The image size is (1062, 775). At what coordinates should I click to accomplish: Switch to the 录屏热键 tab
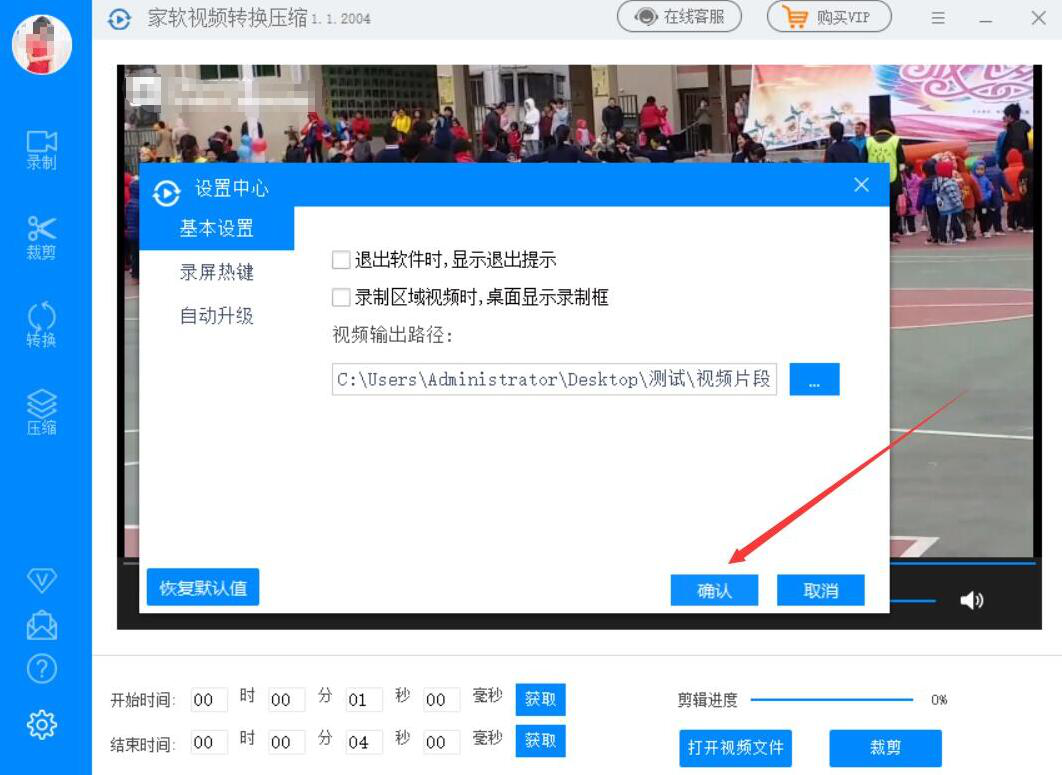click(x=217, y=272)
